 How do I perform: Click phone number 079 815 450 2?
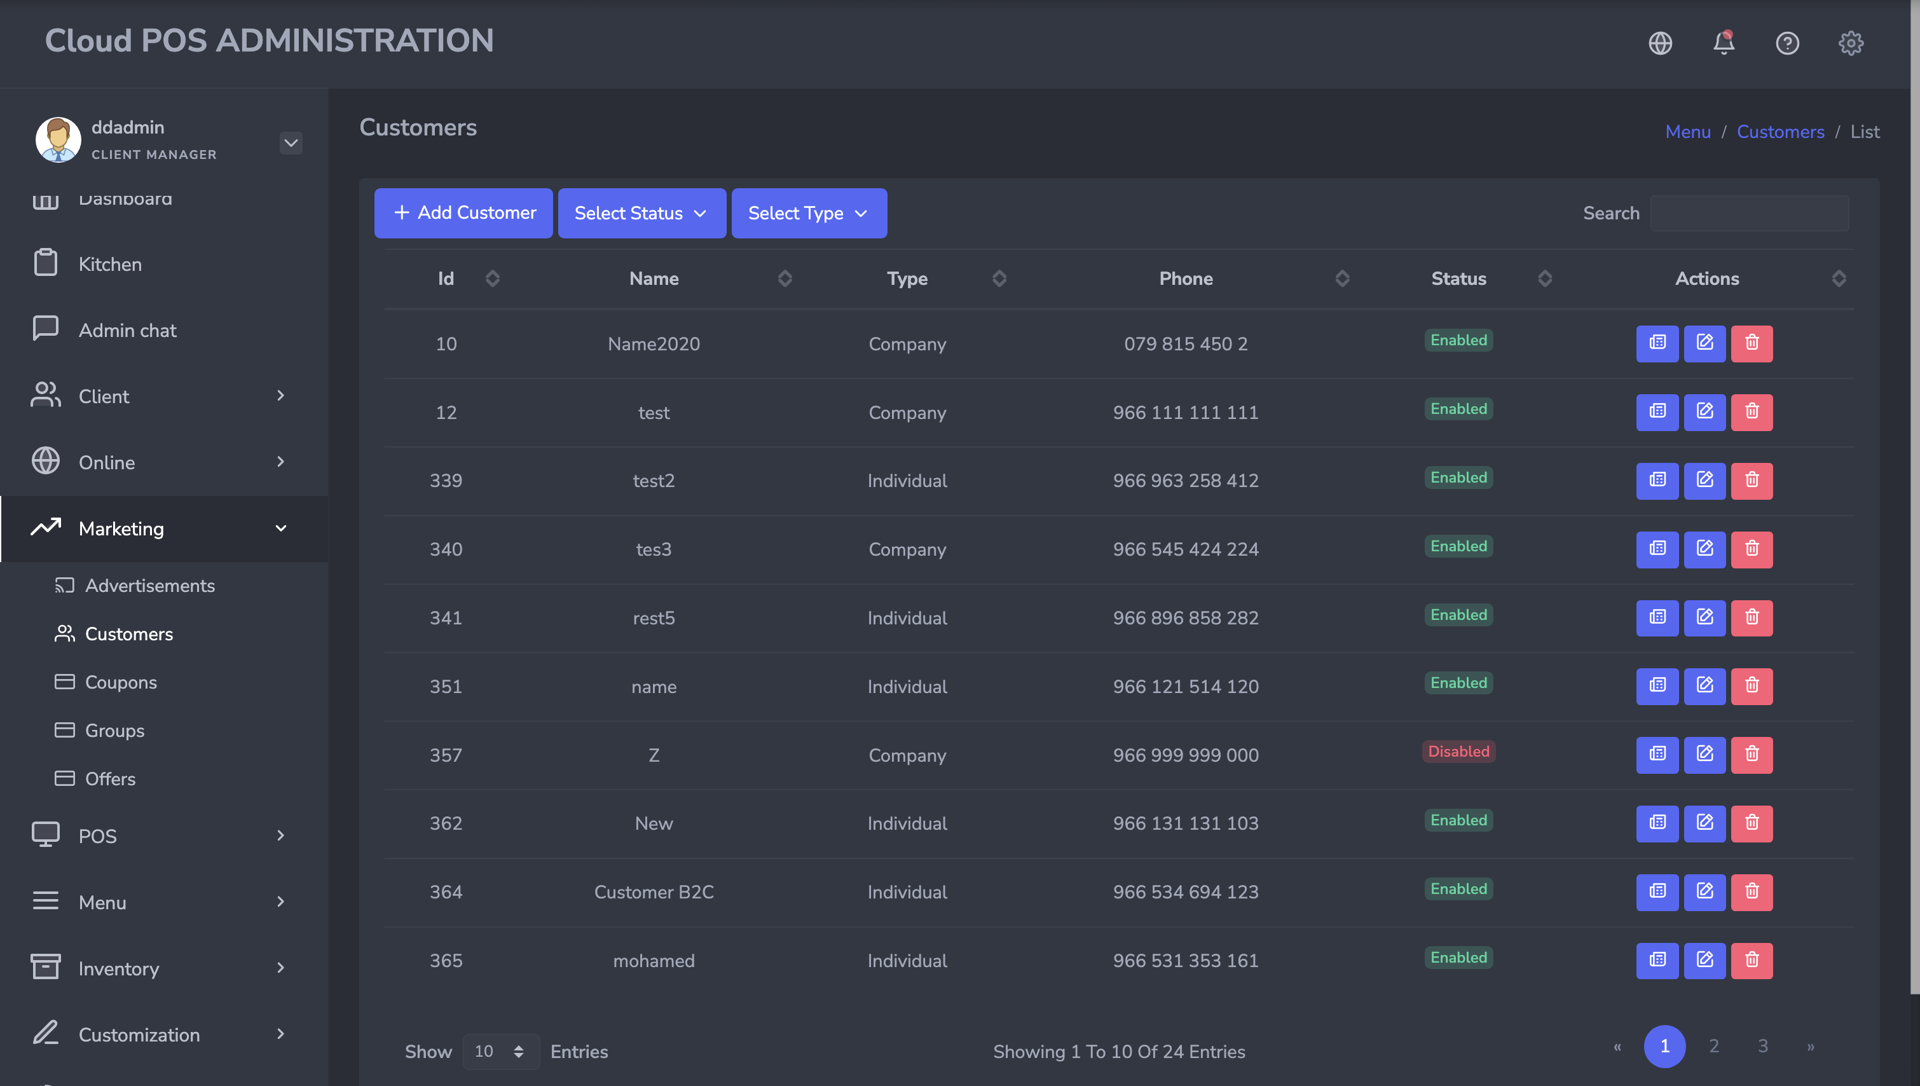point(1186,344)
